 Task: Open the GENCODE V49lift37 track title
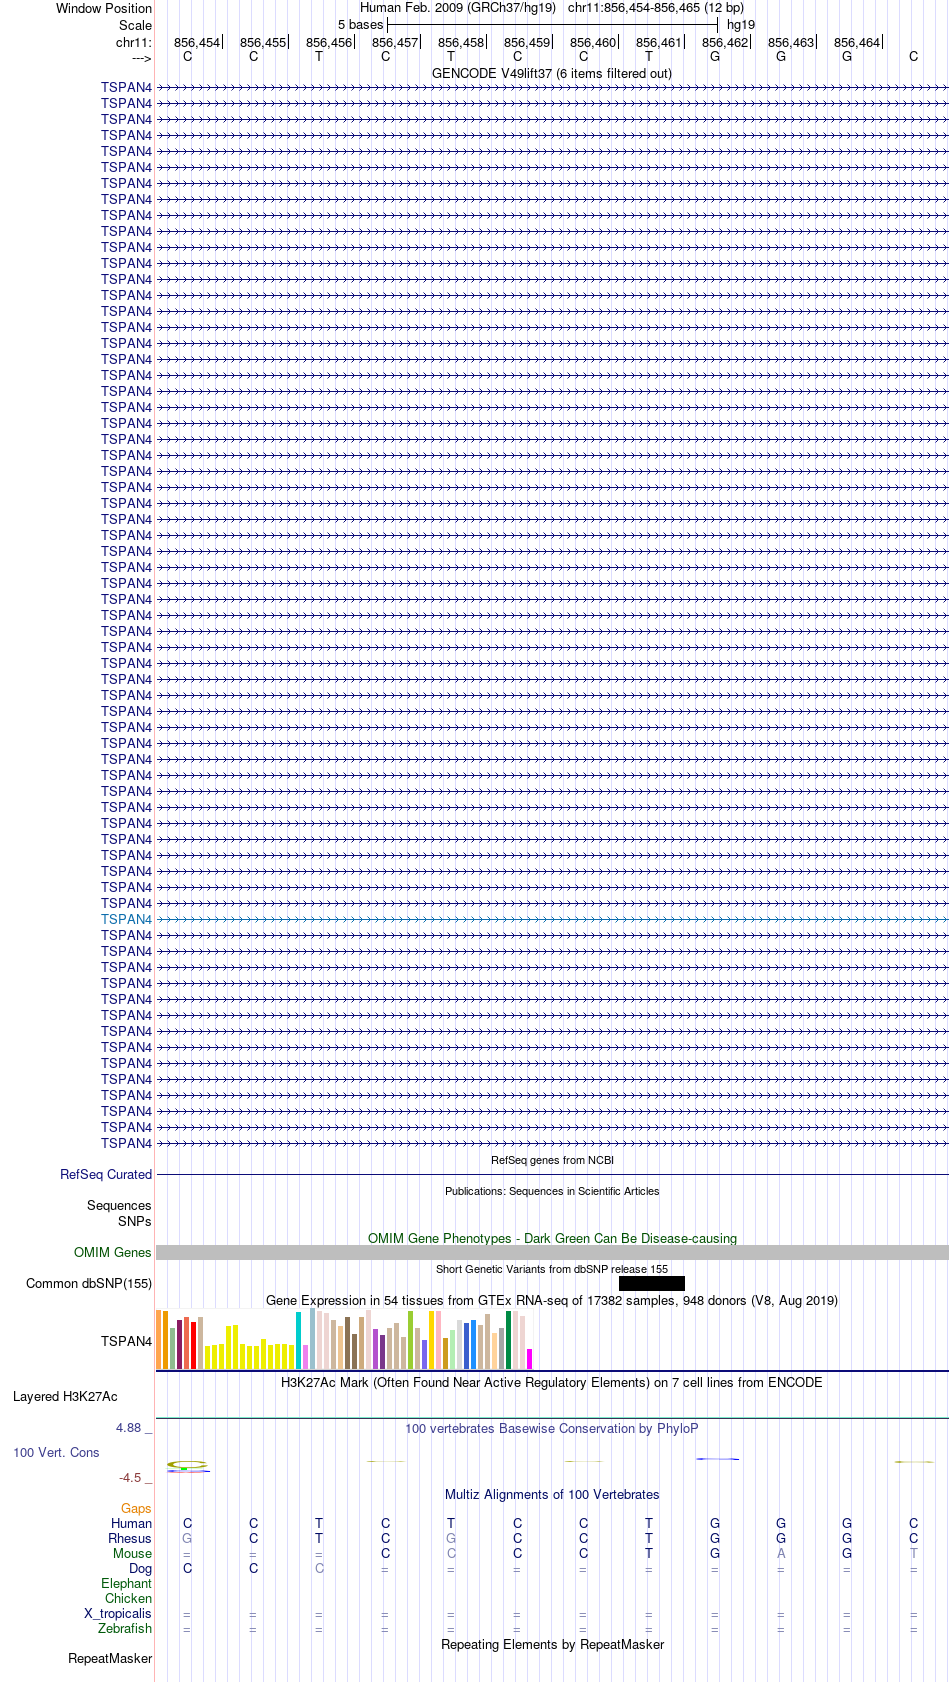[552, 74]
